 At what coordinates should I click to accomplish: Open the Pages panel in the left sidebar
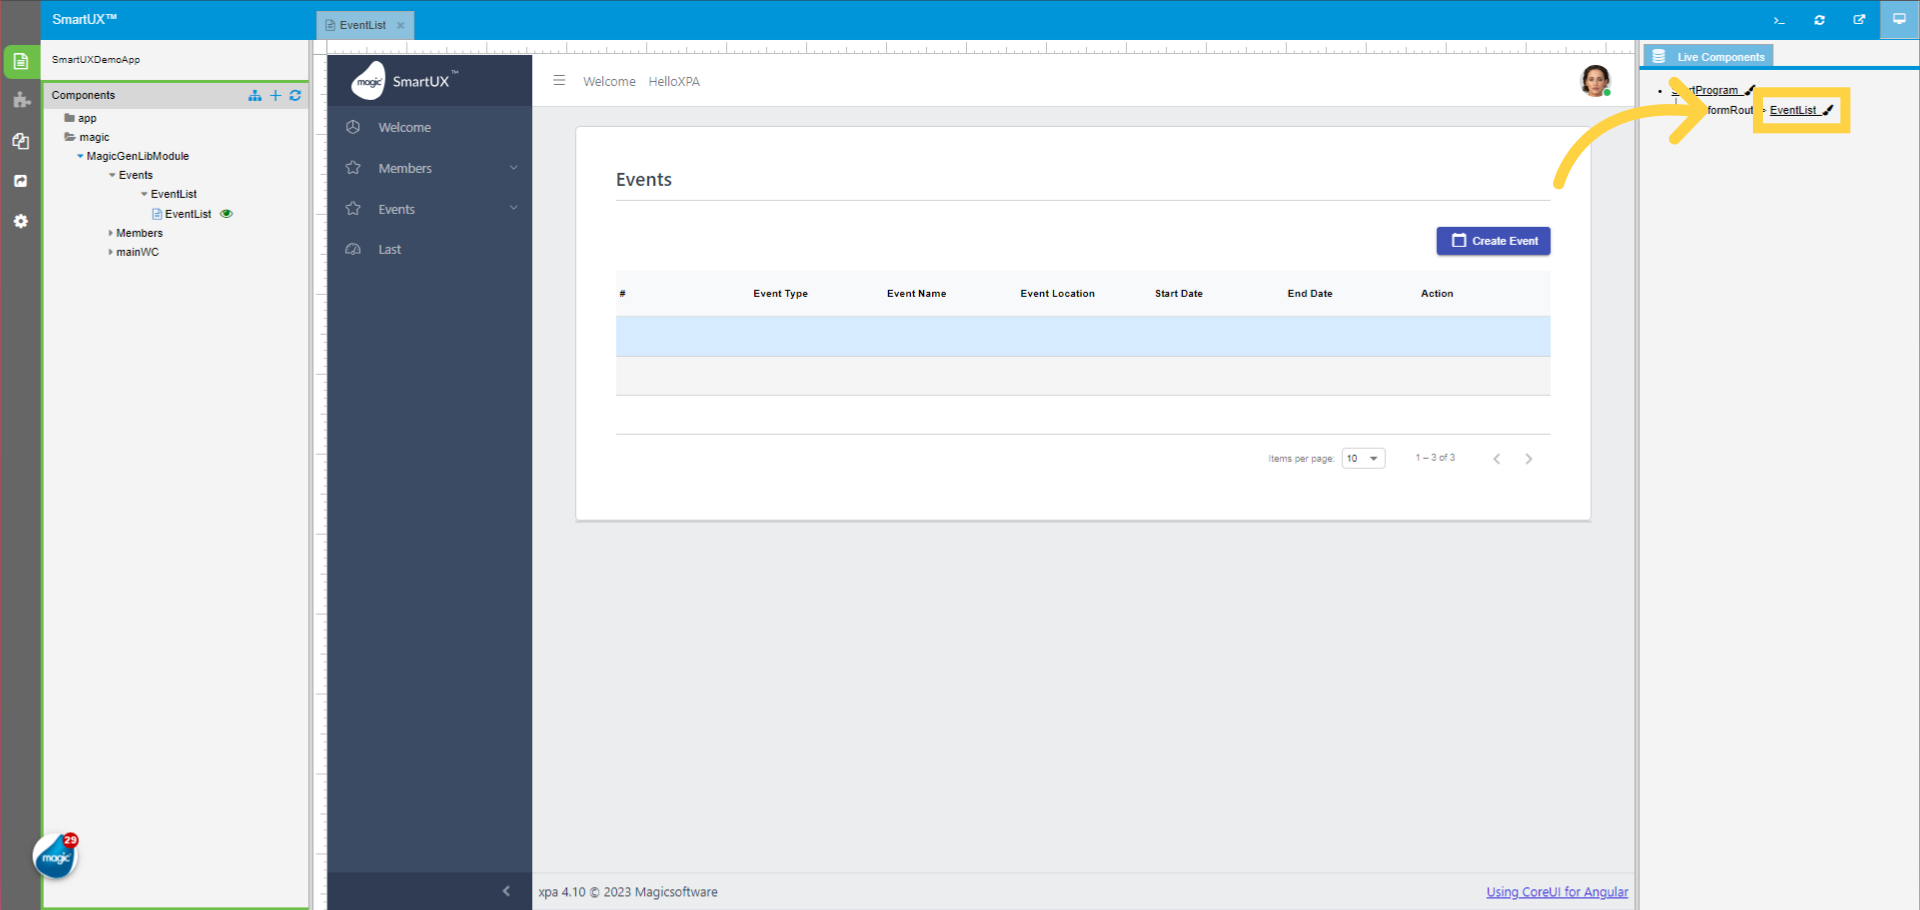tap(21, 61)
